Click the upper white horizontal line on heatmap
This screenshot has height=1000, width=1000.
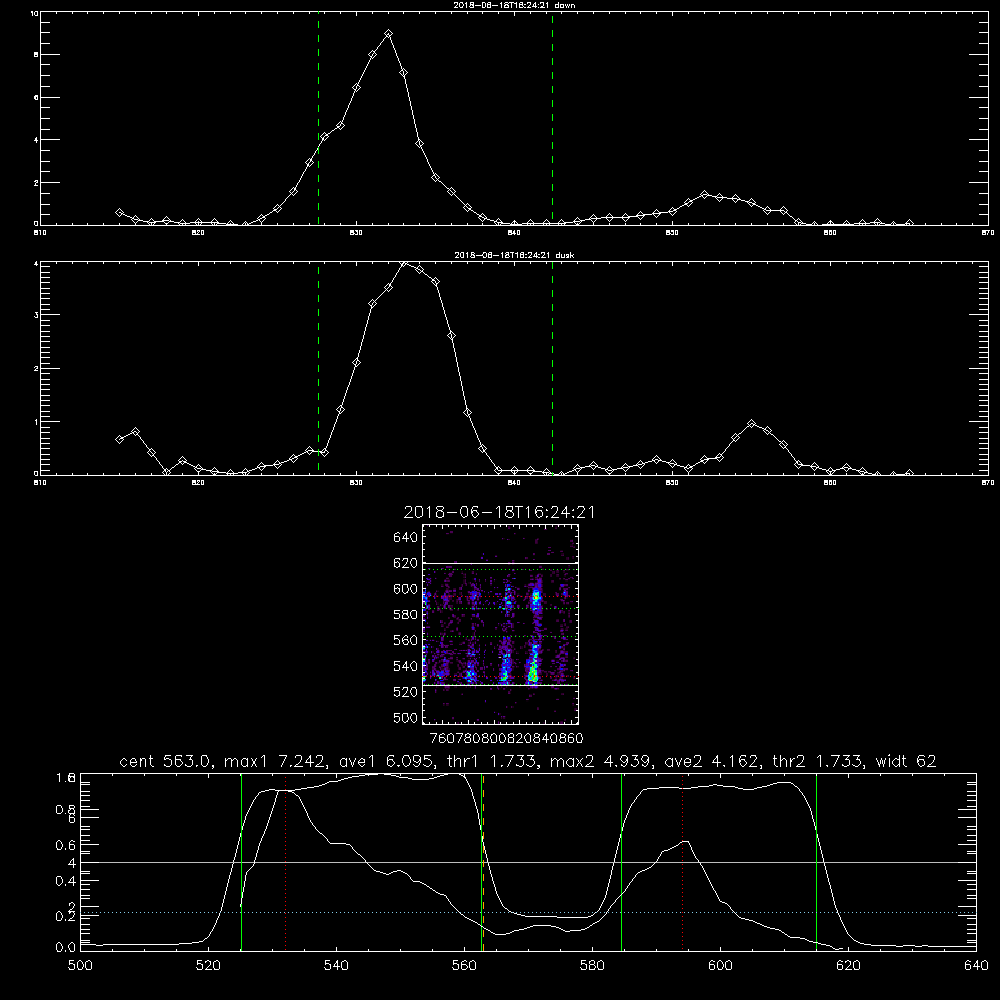point(500,564)
